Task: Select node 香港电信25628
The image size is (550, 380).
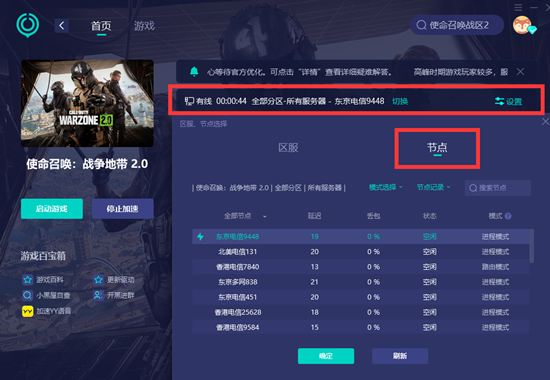Action: click(x=361, y=312)
